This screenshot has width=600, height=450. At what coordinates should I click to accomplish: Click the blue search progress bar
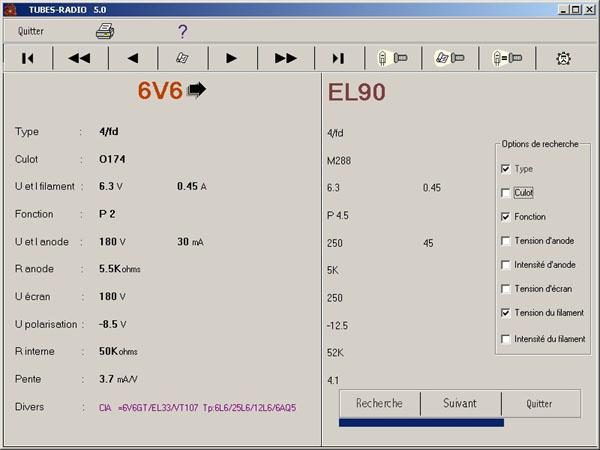pyautogui.click(x=421, y=422)
